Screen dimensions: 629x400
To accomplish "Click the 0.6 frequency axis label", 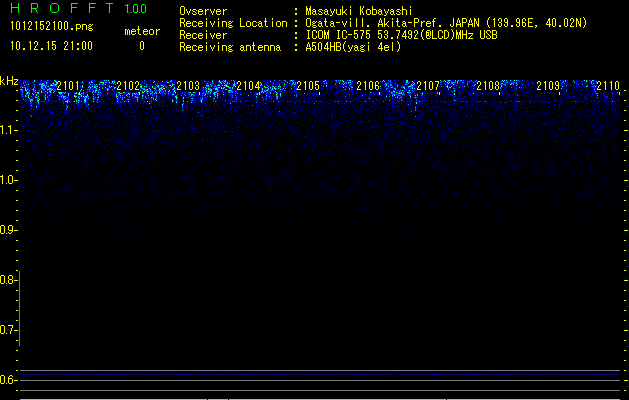I will point(8,380).
